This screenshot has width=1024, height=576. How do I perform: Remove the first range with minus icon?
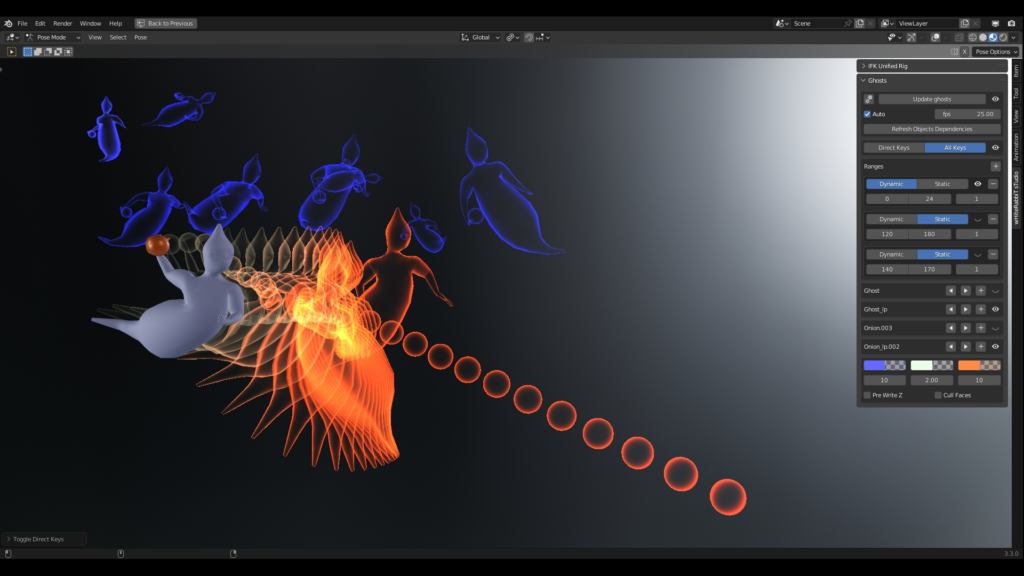pos(993,184)
